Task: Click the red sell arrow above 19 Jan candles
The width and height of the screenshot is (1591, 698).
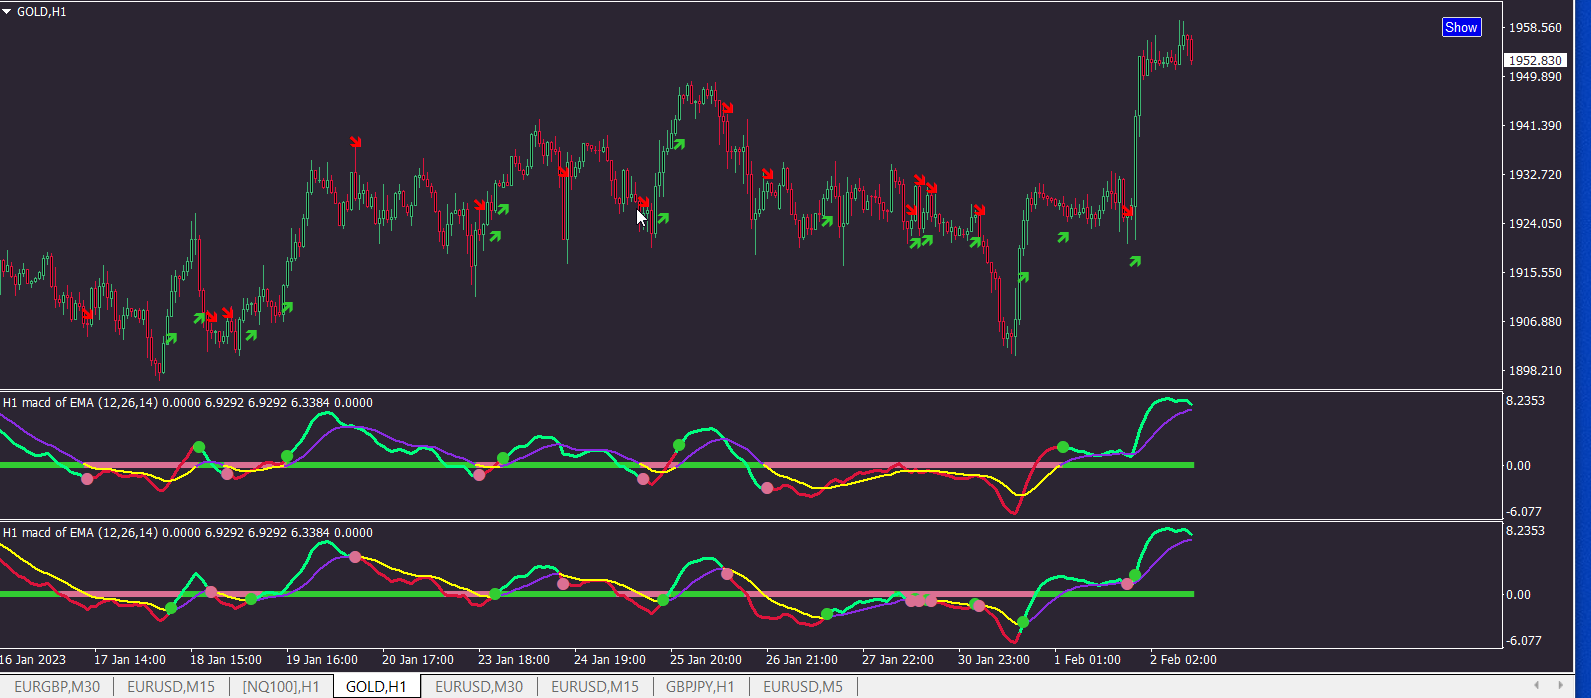Action: coord(355,142)
